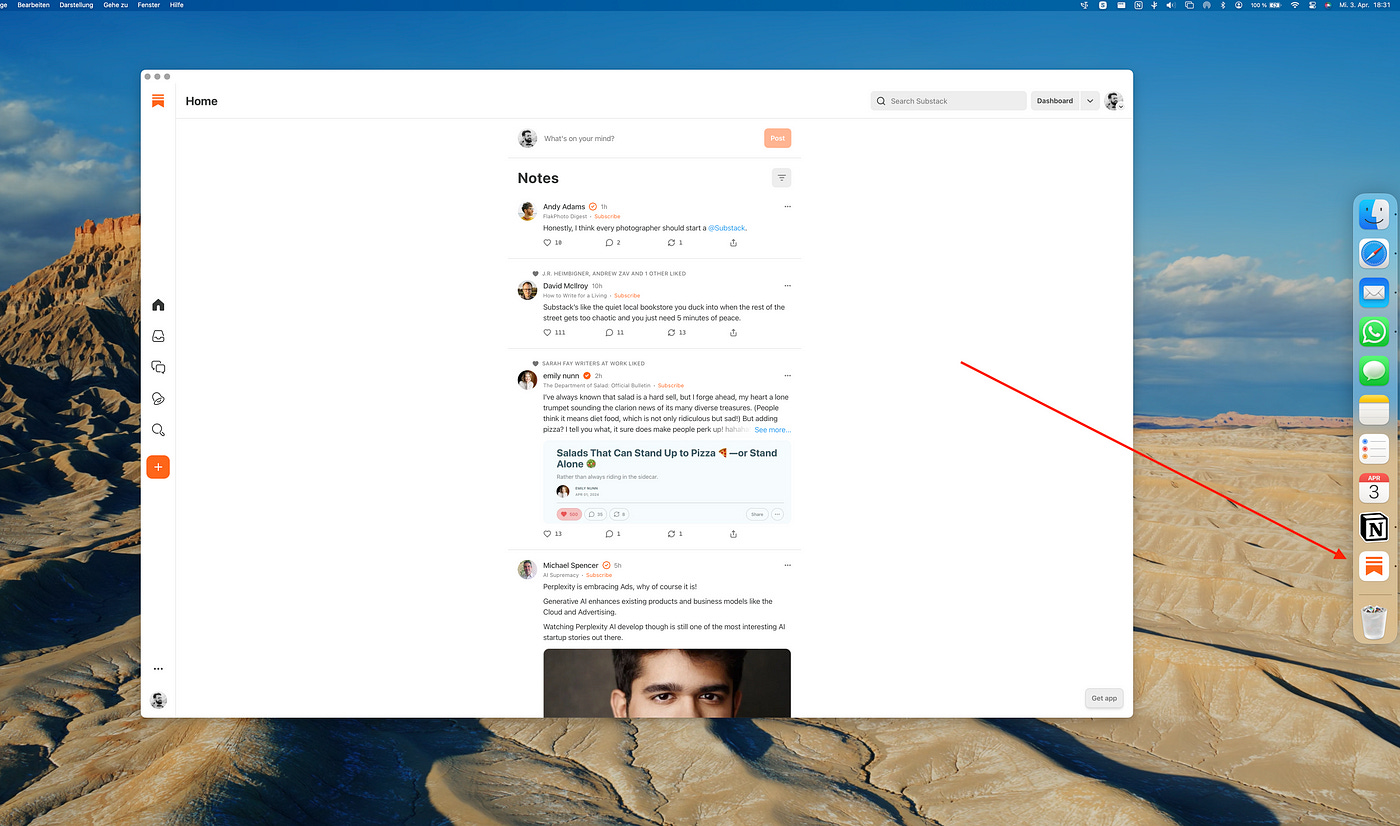Open the sidebar three-dots more menu
Image resolution: width=1400 pixels, height=826 pixels.
point(158,669)
